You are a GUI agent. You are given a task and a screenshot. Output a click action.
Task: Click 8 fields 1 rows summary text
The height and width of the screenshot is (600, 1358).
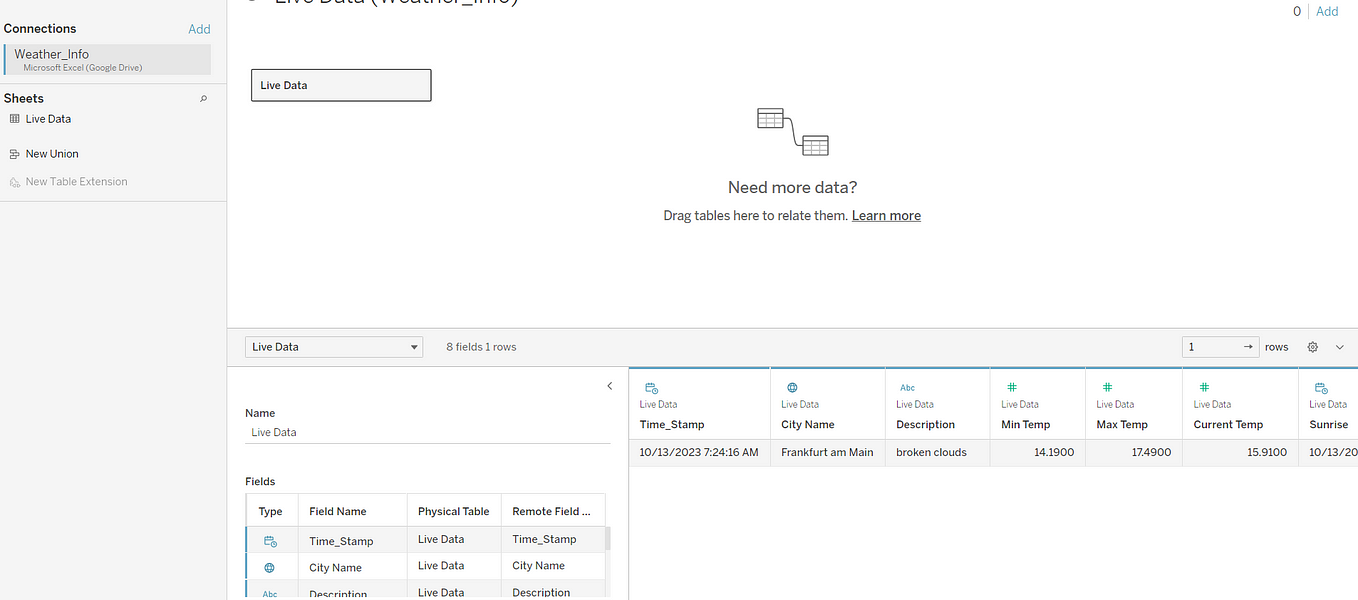[x=481, y=347]
